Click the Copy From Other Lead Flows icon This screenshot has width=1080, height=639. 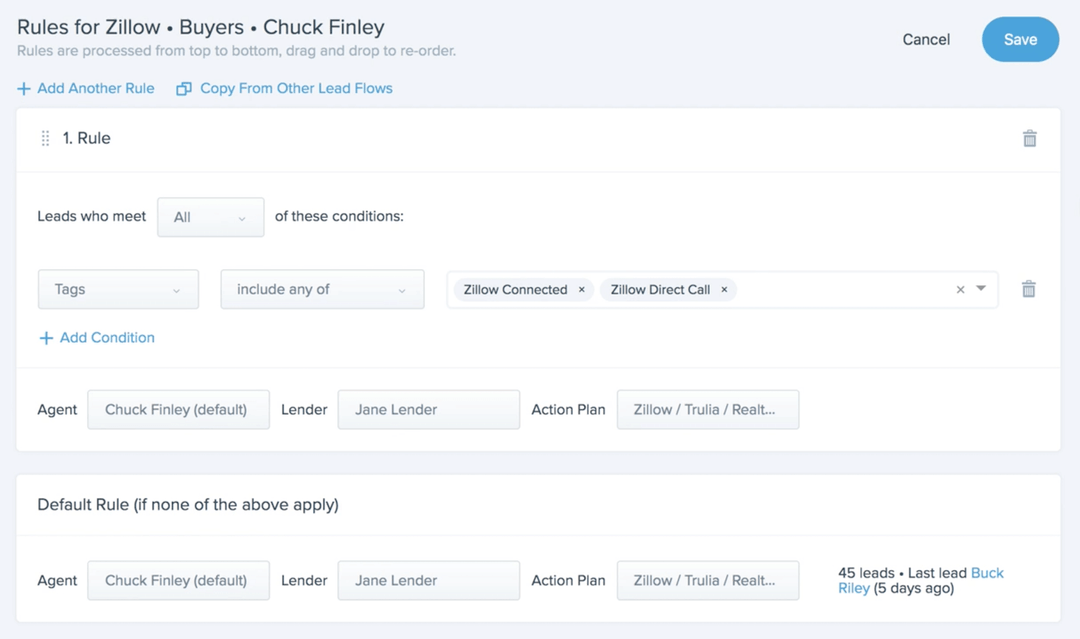pos(184,89)
